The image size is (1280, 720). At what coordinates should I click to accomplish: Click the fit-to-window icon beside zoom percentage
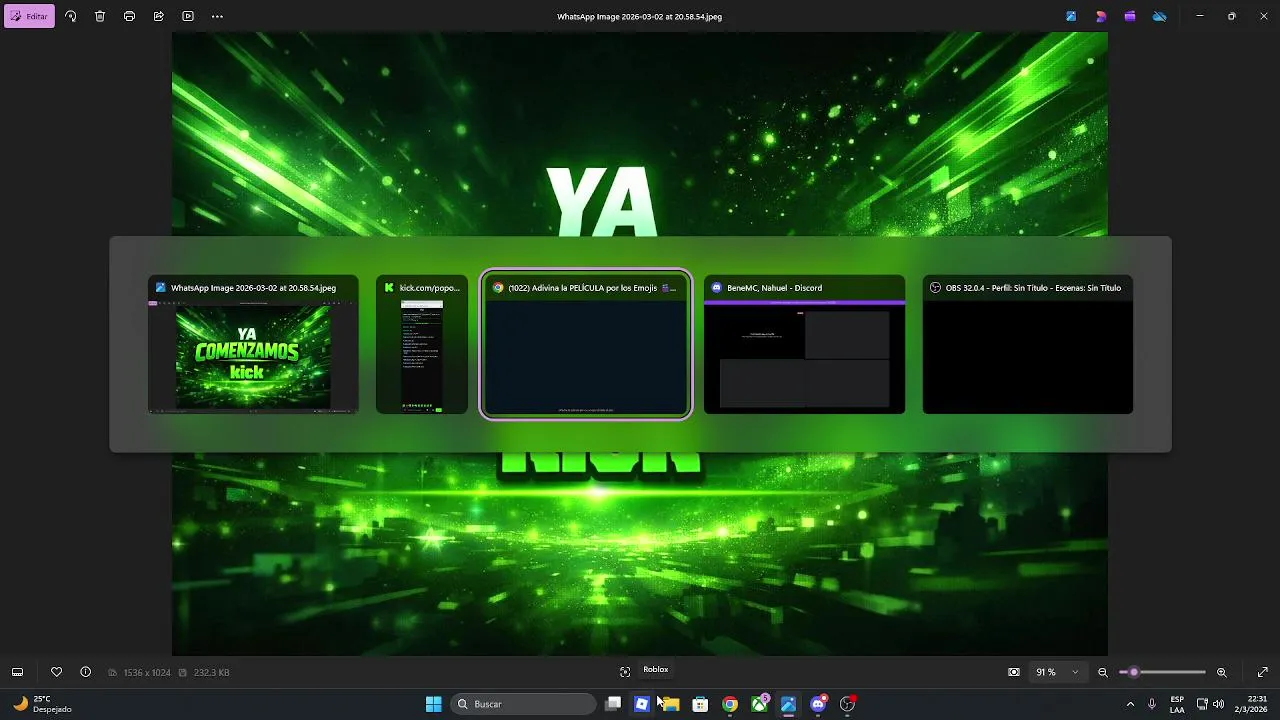click(x=1014, y=672)
